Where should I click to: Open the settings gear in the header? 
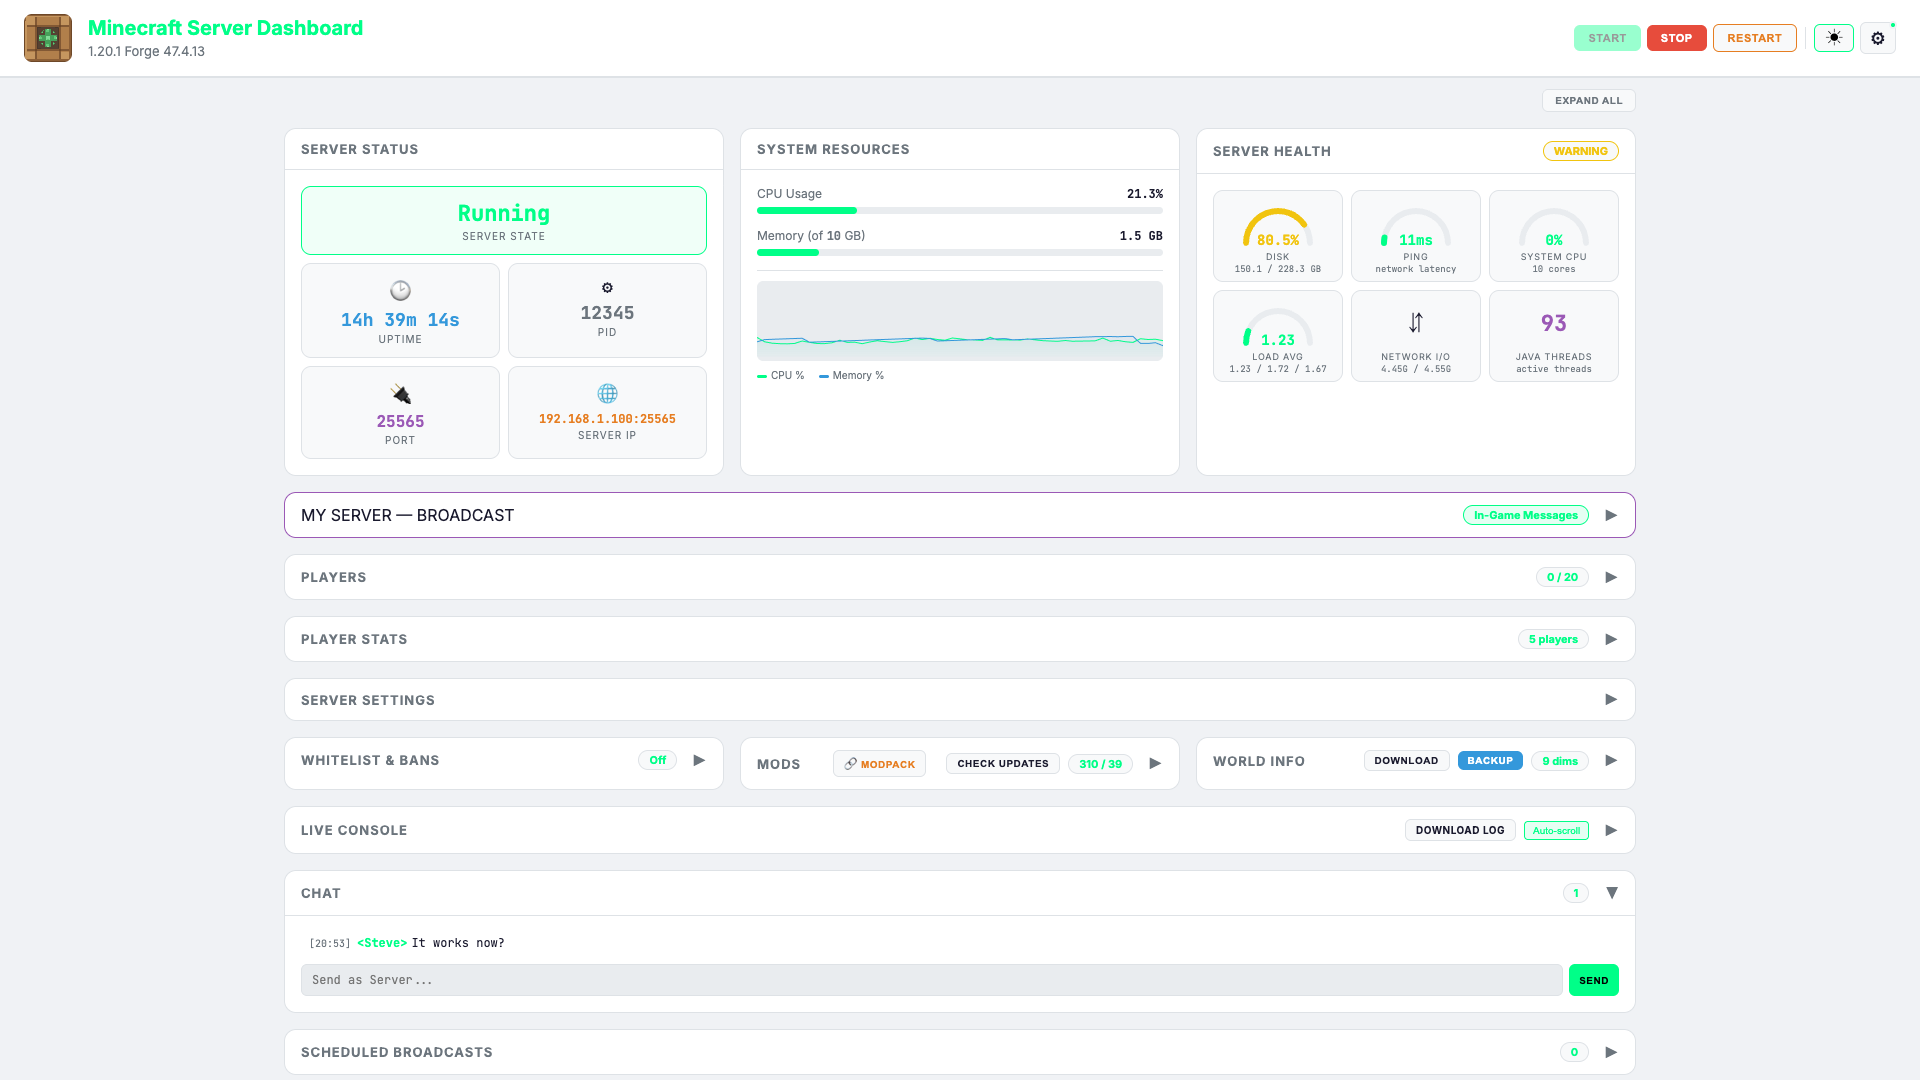pyautogui.click(x=1878, y=38)
